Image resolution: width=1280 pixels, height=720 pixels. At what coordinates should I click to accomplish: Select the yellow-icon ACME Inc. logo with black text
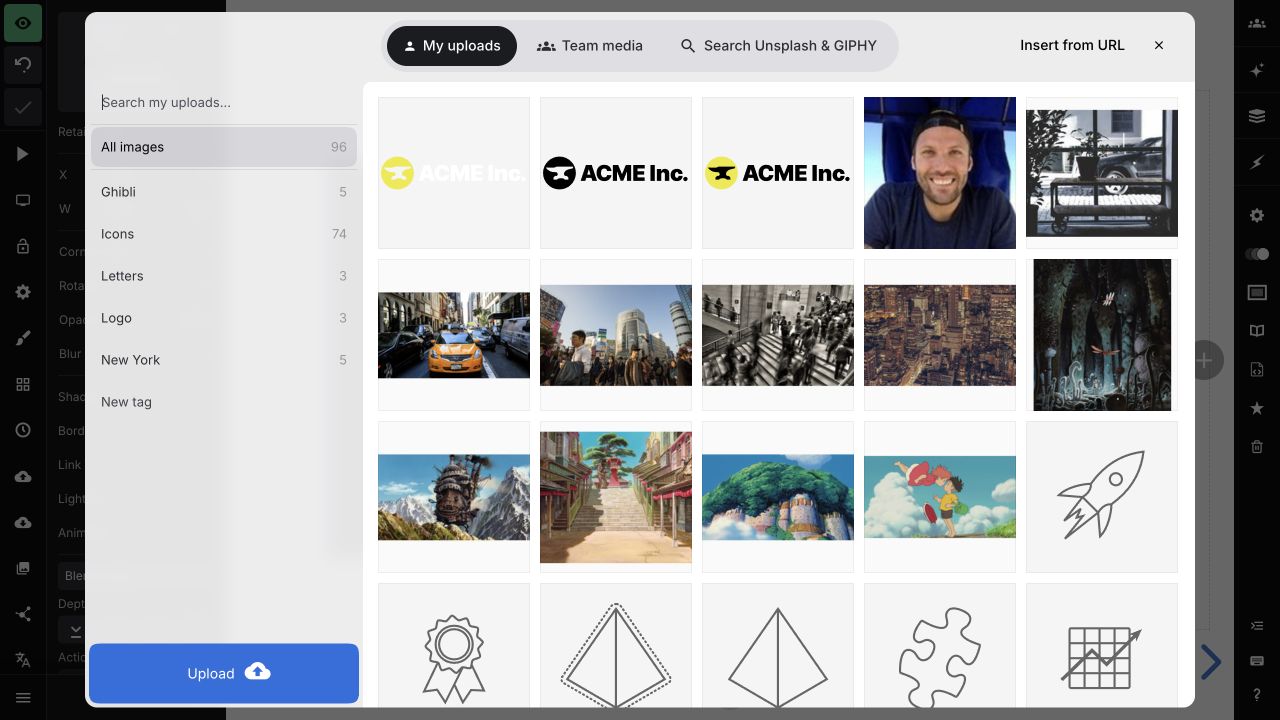[x=778, y=173]
